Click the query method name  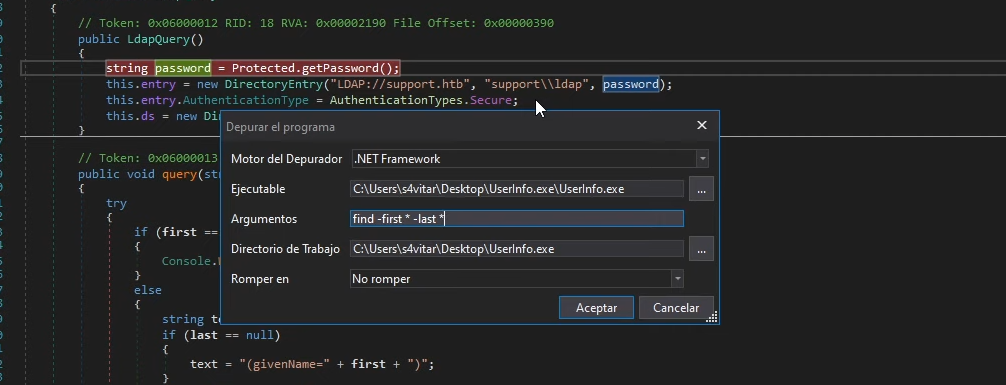pyautogui.click(x=179, y=174)
